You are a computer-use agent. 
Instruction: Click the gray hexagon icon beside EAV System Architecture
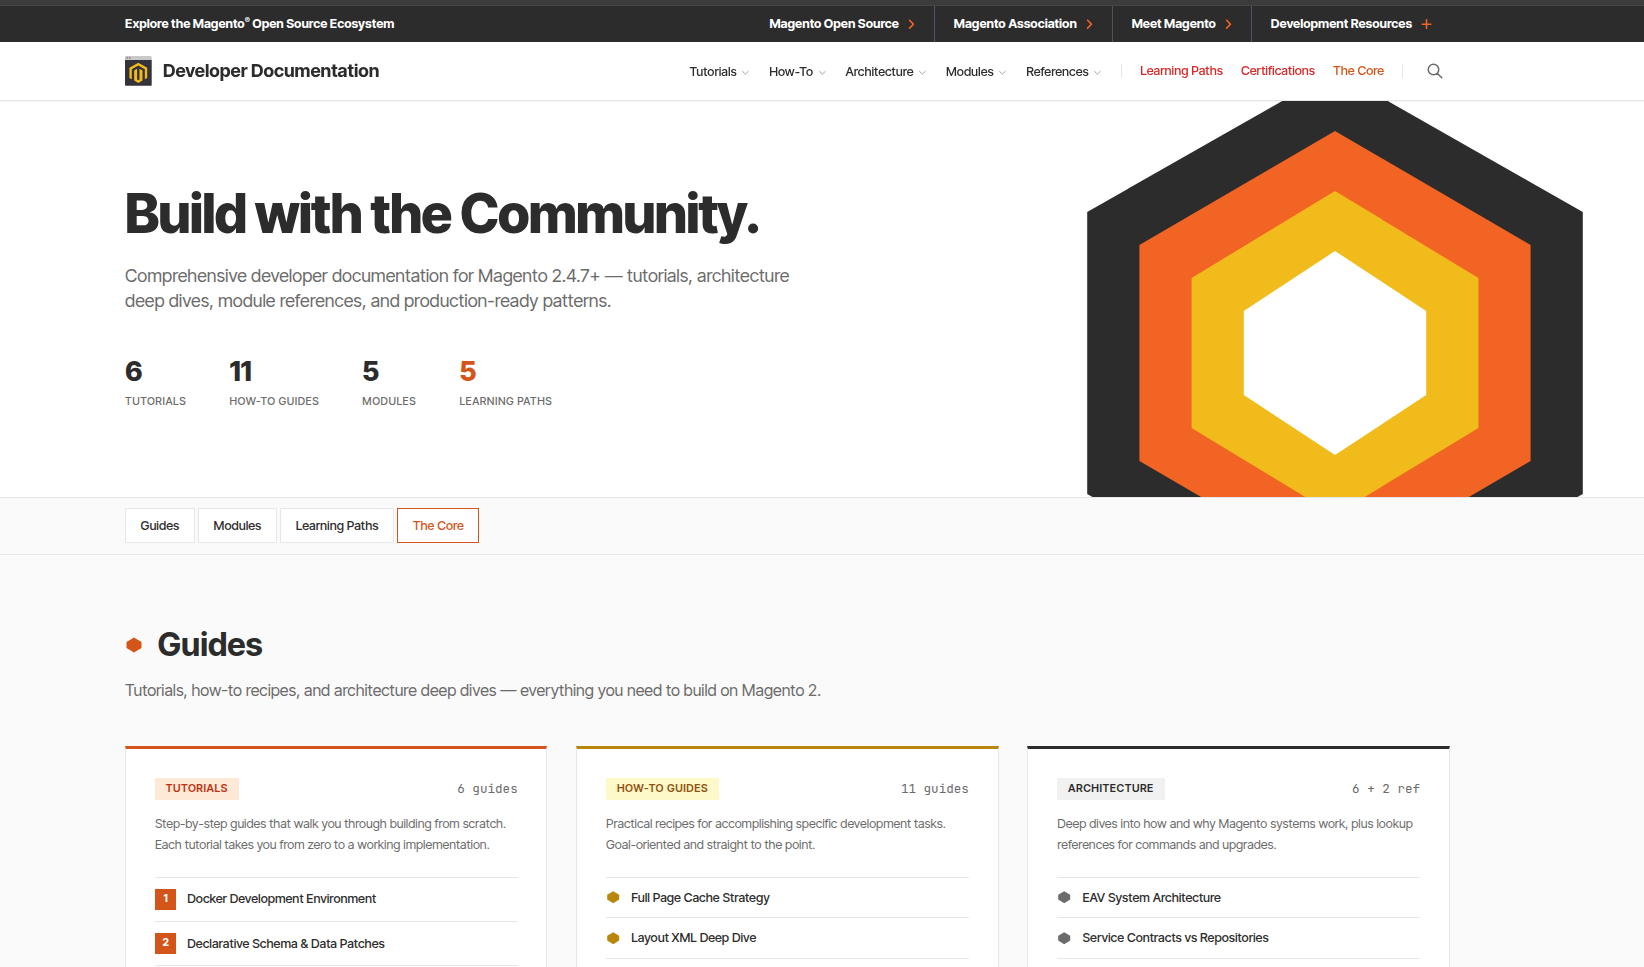tap(1064, 897)
